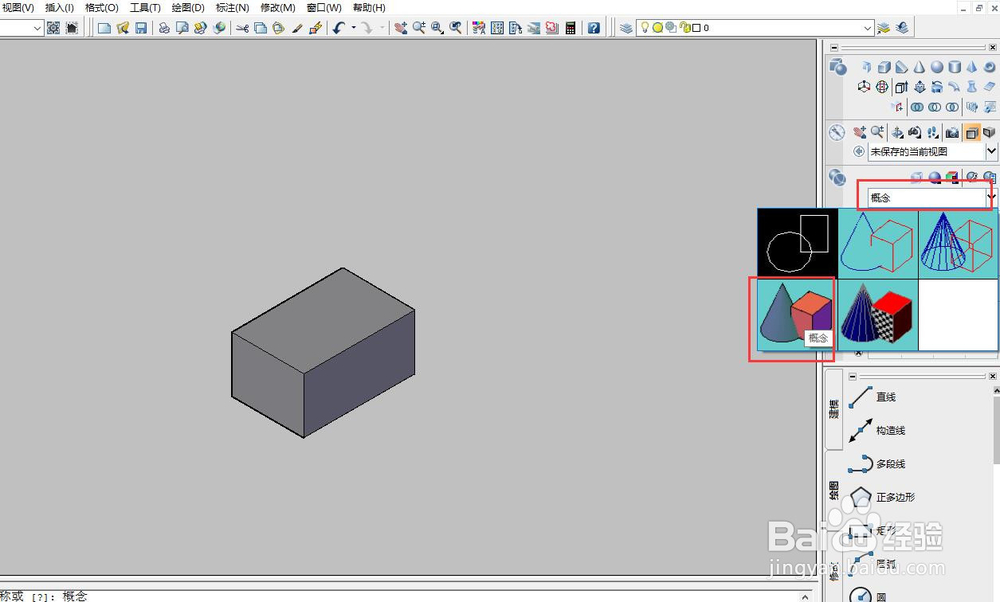Viewport: 1000px width, 602px height.
Task: Choose the 概念 conceptual style thumbnail
Action: (797, 314)
